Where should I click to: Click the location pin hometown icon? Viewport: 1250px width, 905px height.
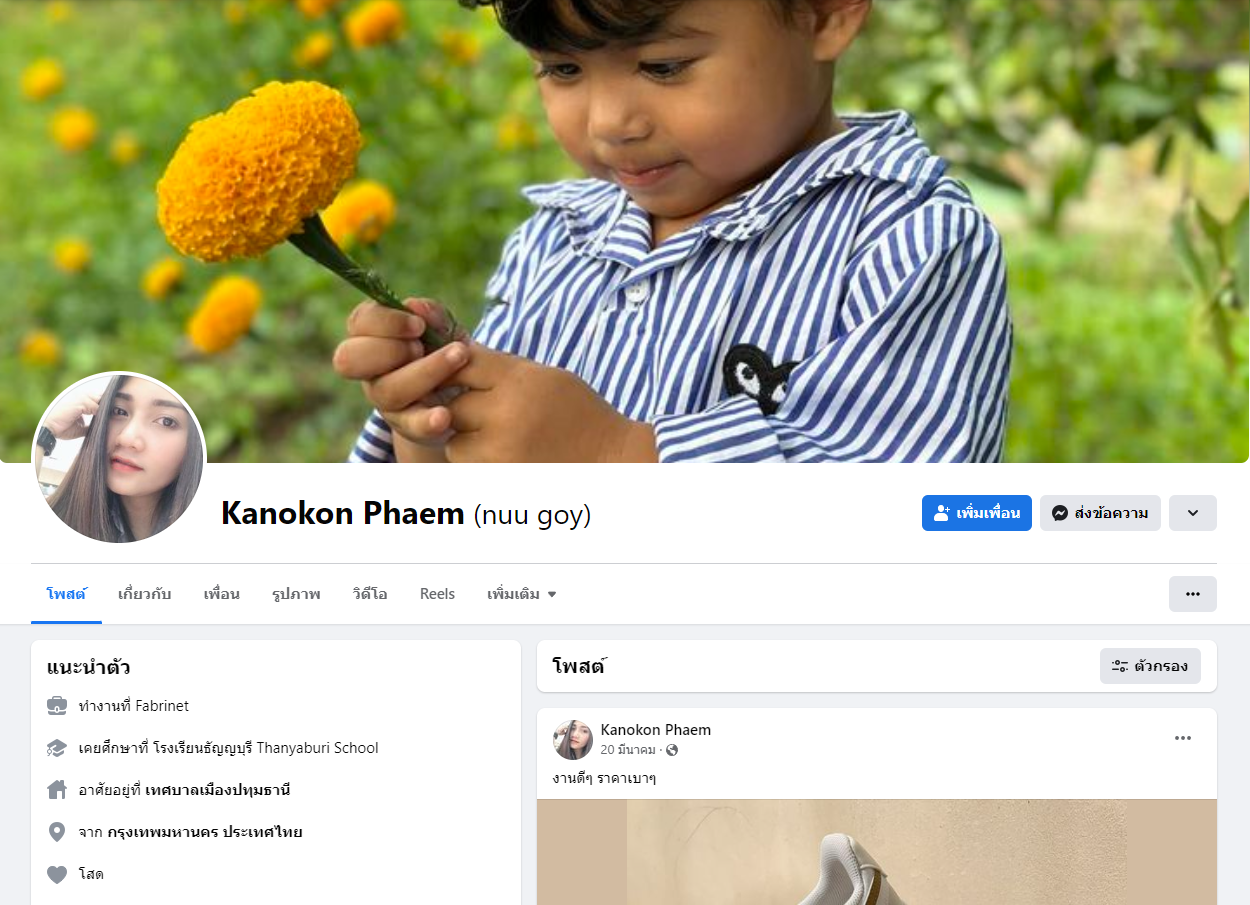tap(57, 832)
